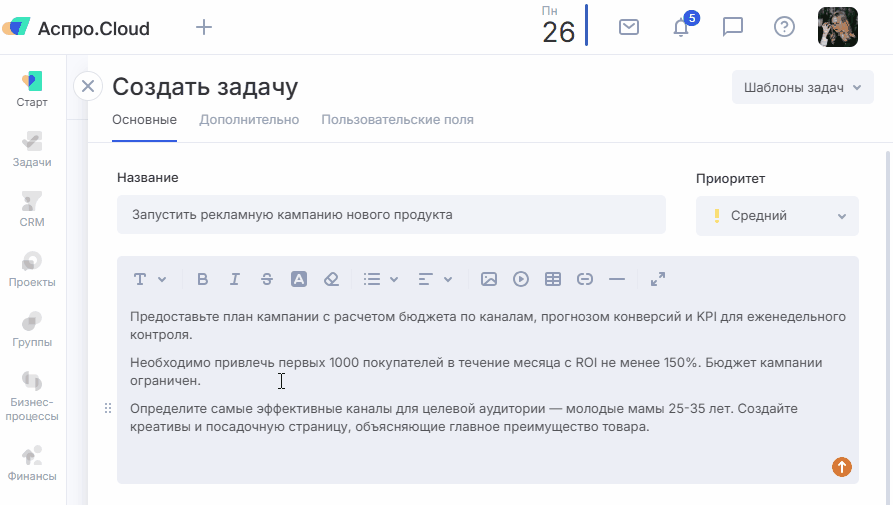Switch to the Дополнительно tab
Image resolution: width=893 pixels, height=505 pixels.
[x=249, y=120]
